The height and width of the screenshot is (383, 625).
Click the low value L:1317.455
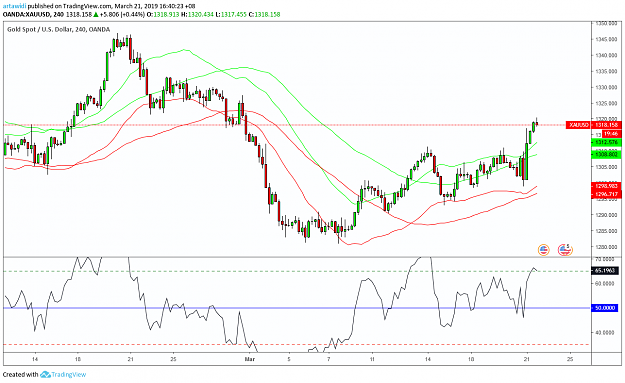point(231,14)
